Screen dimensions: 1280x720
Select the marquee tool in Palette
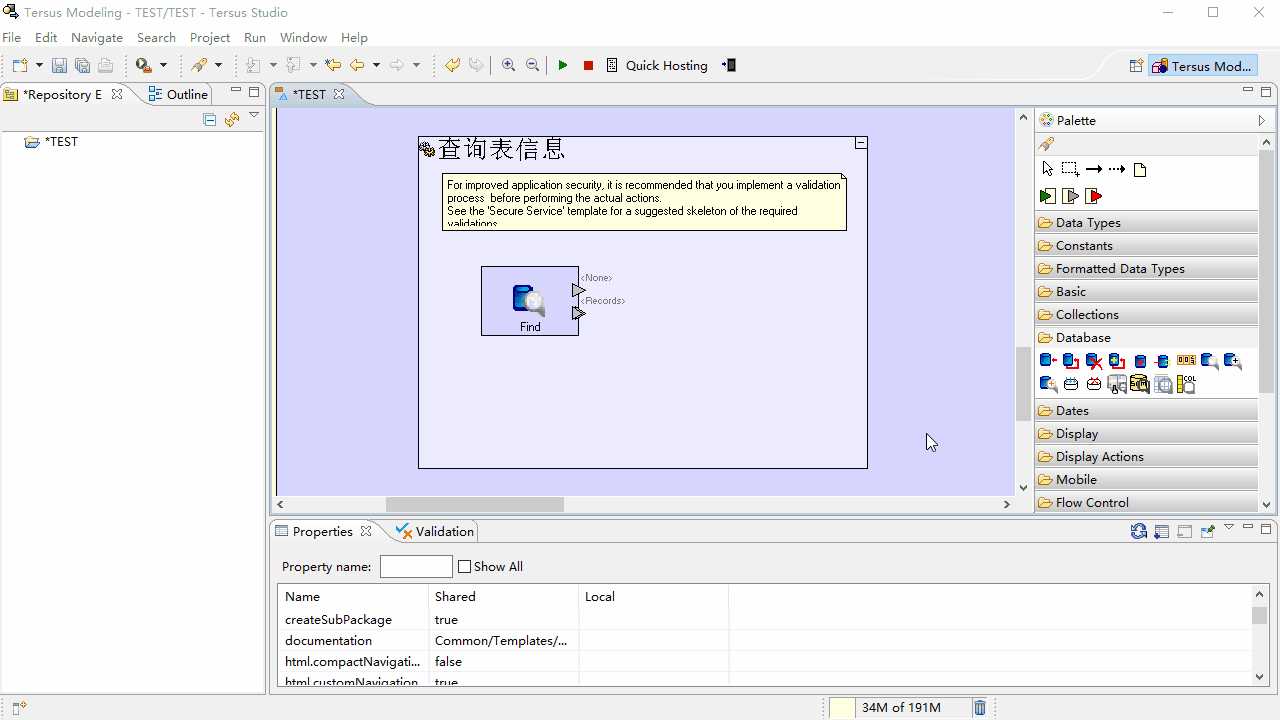tap(1070, 169)
